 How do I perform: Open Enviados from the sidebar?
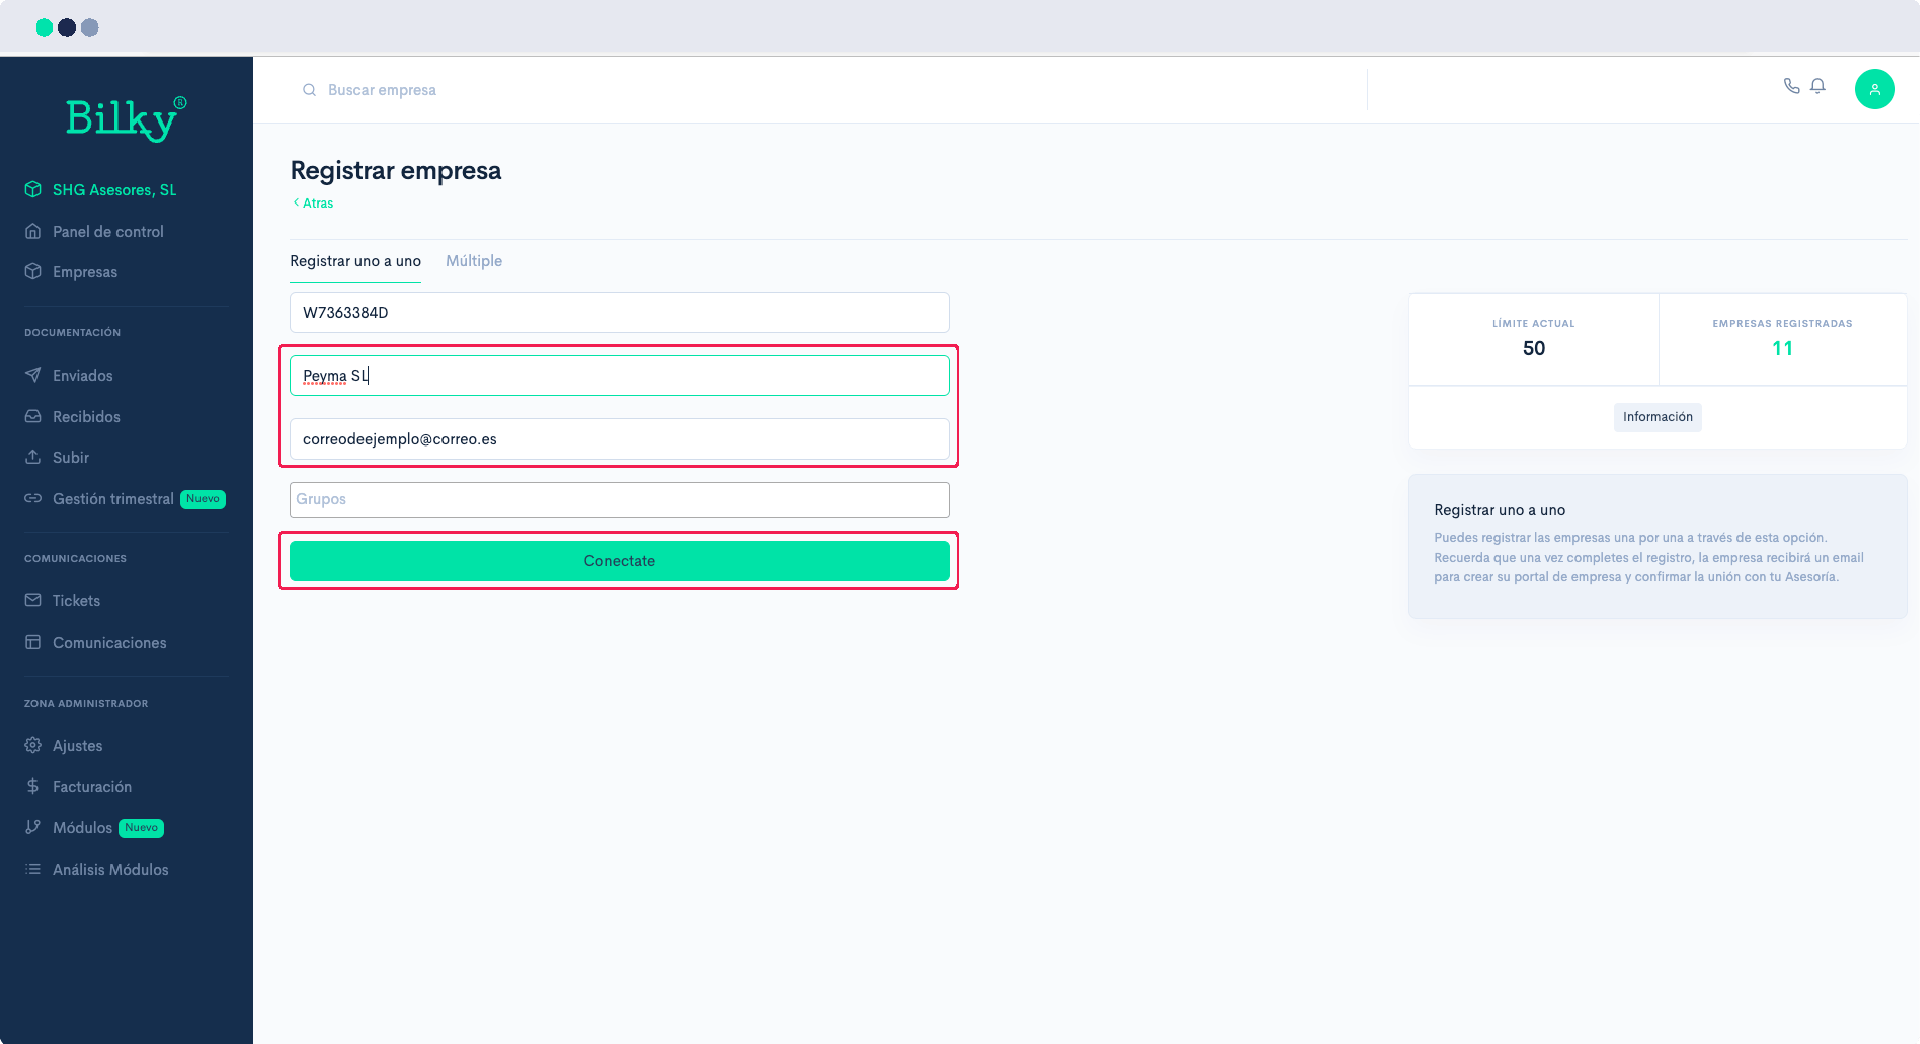pos(82,376)
